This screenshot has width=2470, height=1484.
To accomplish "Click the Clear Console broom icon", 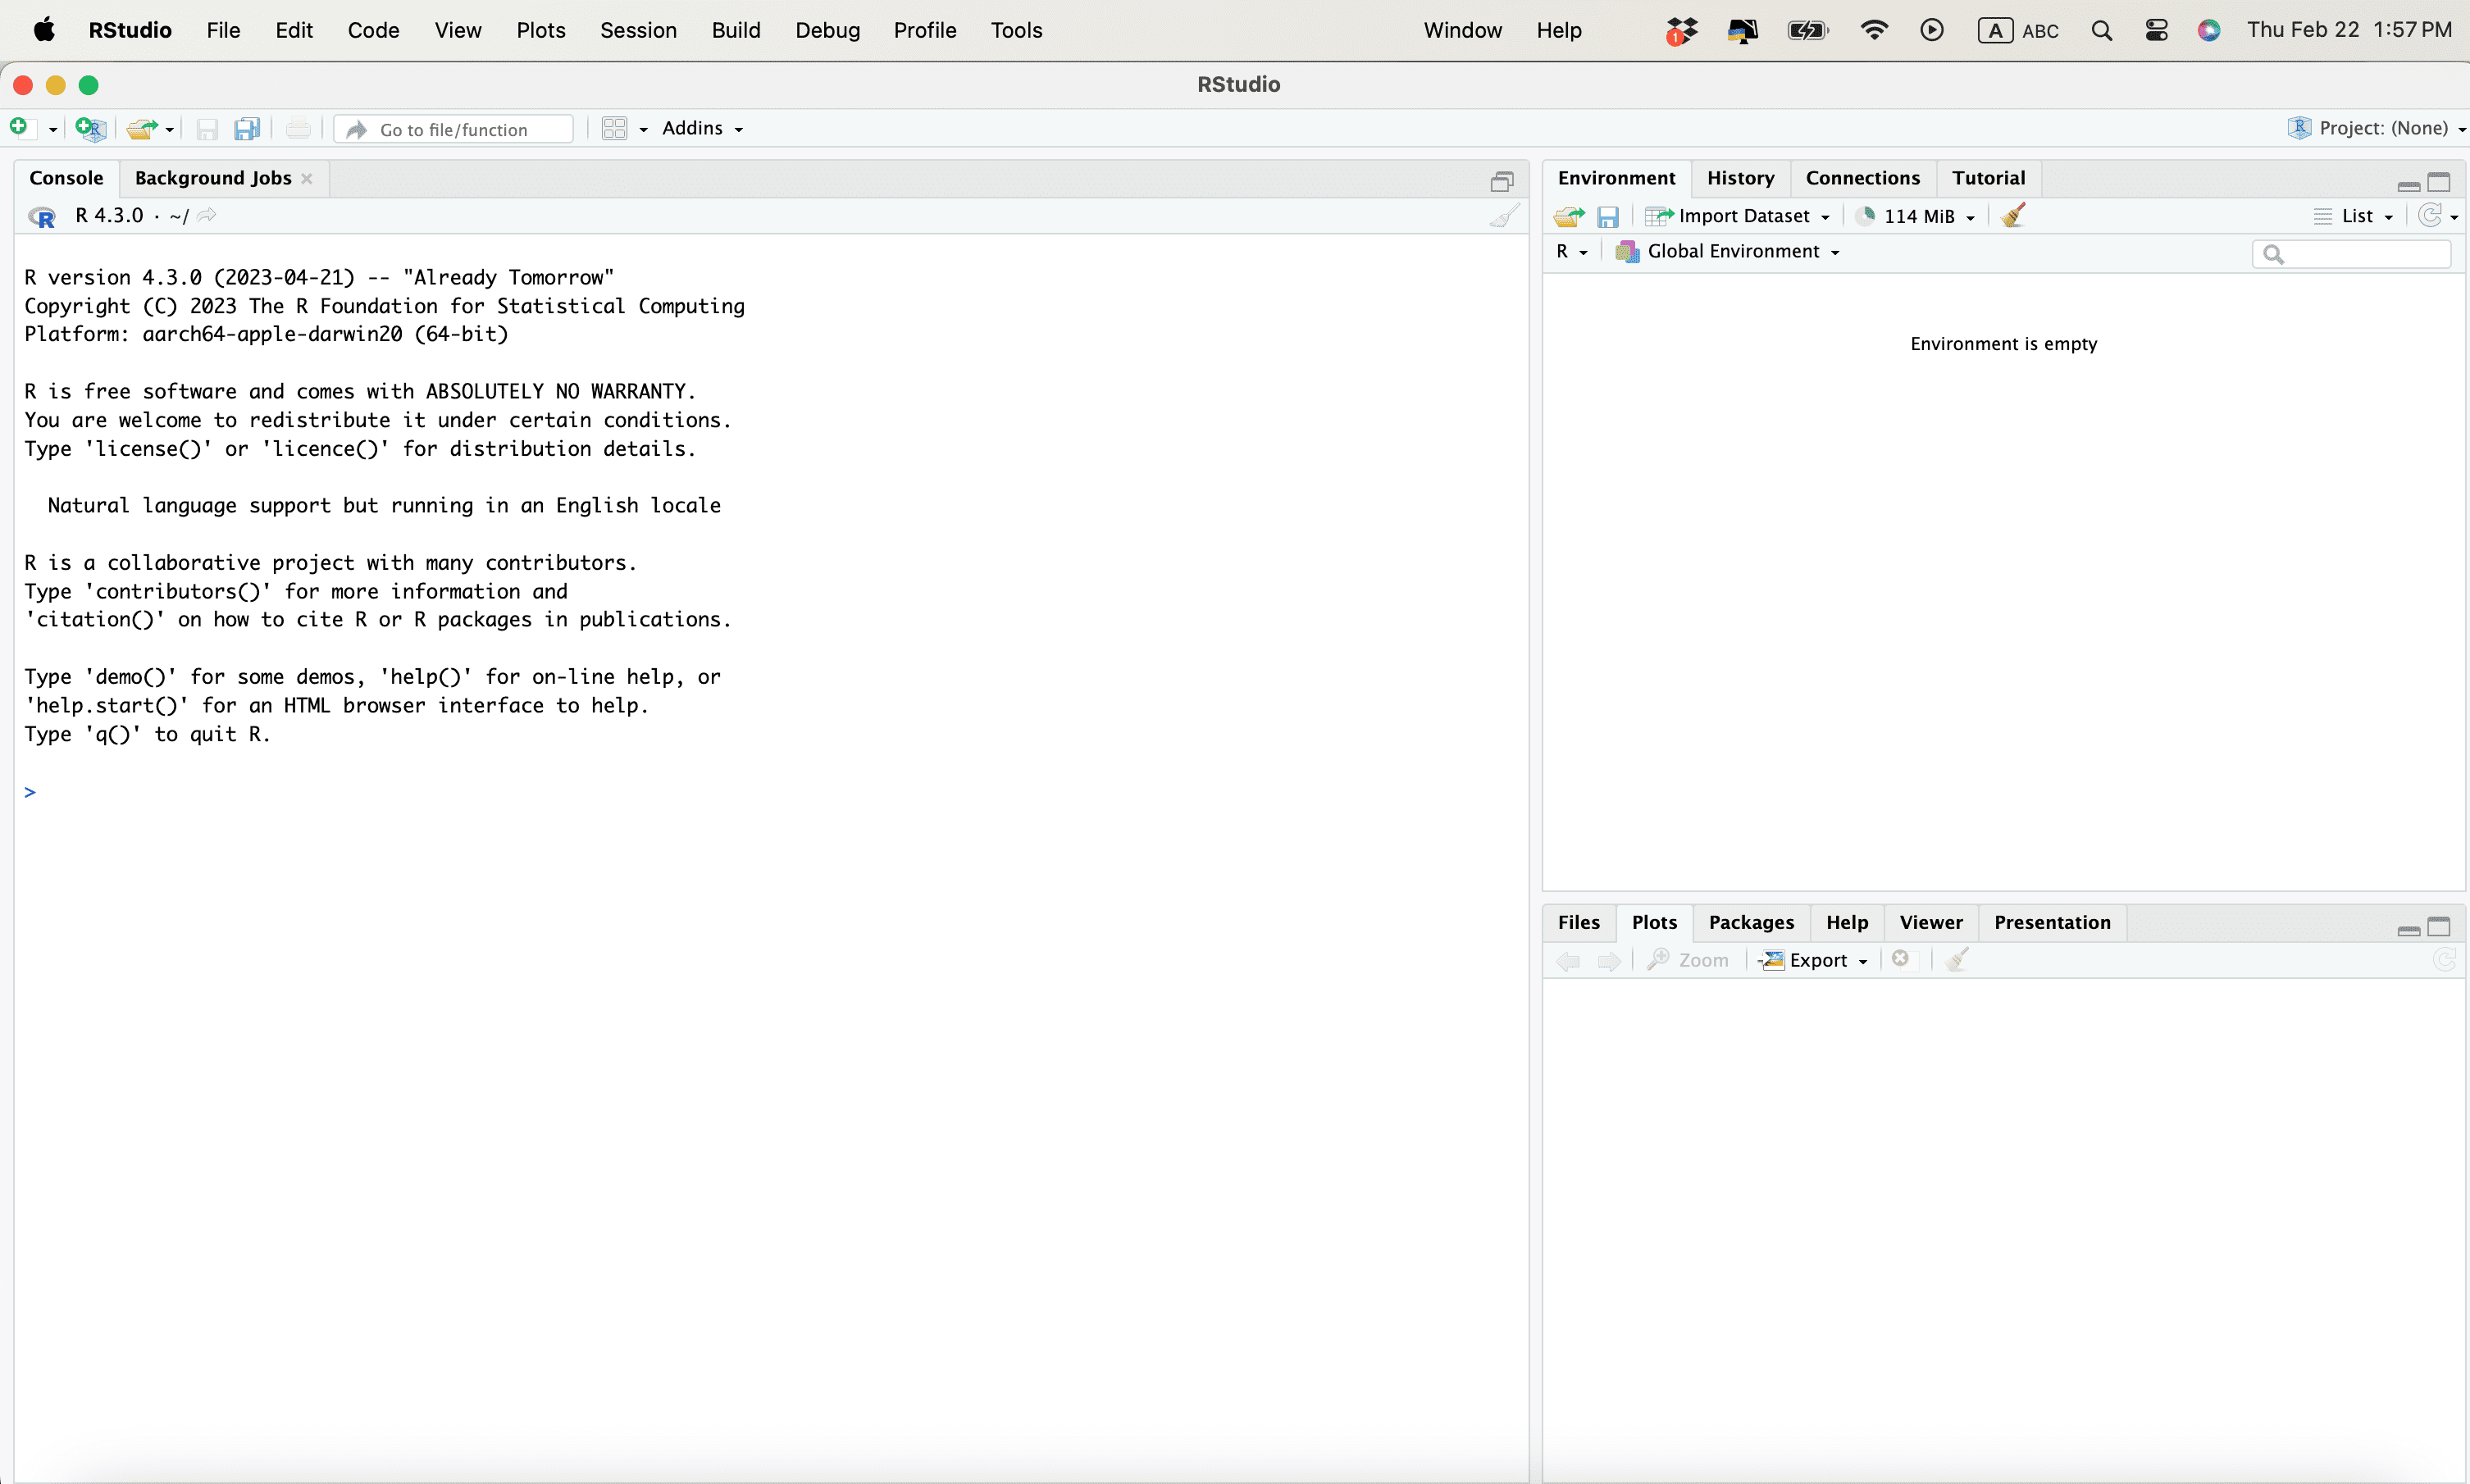I will (x=1503, y=216).
